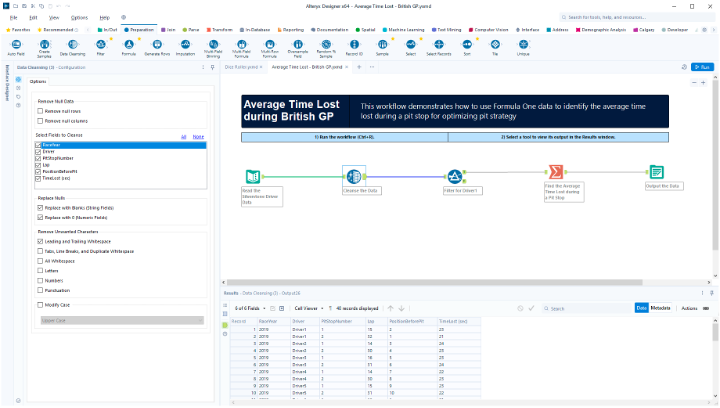Select the Multi-Row Formula tool
This screenshot has height=408, width=720.
270,45
